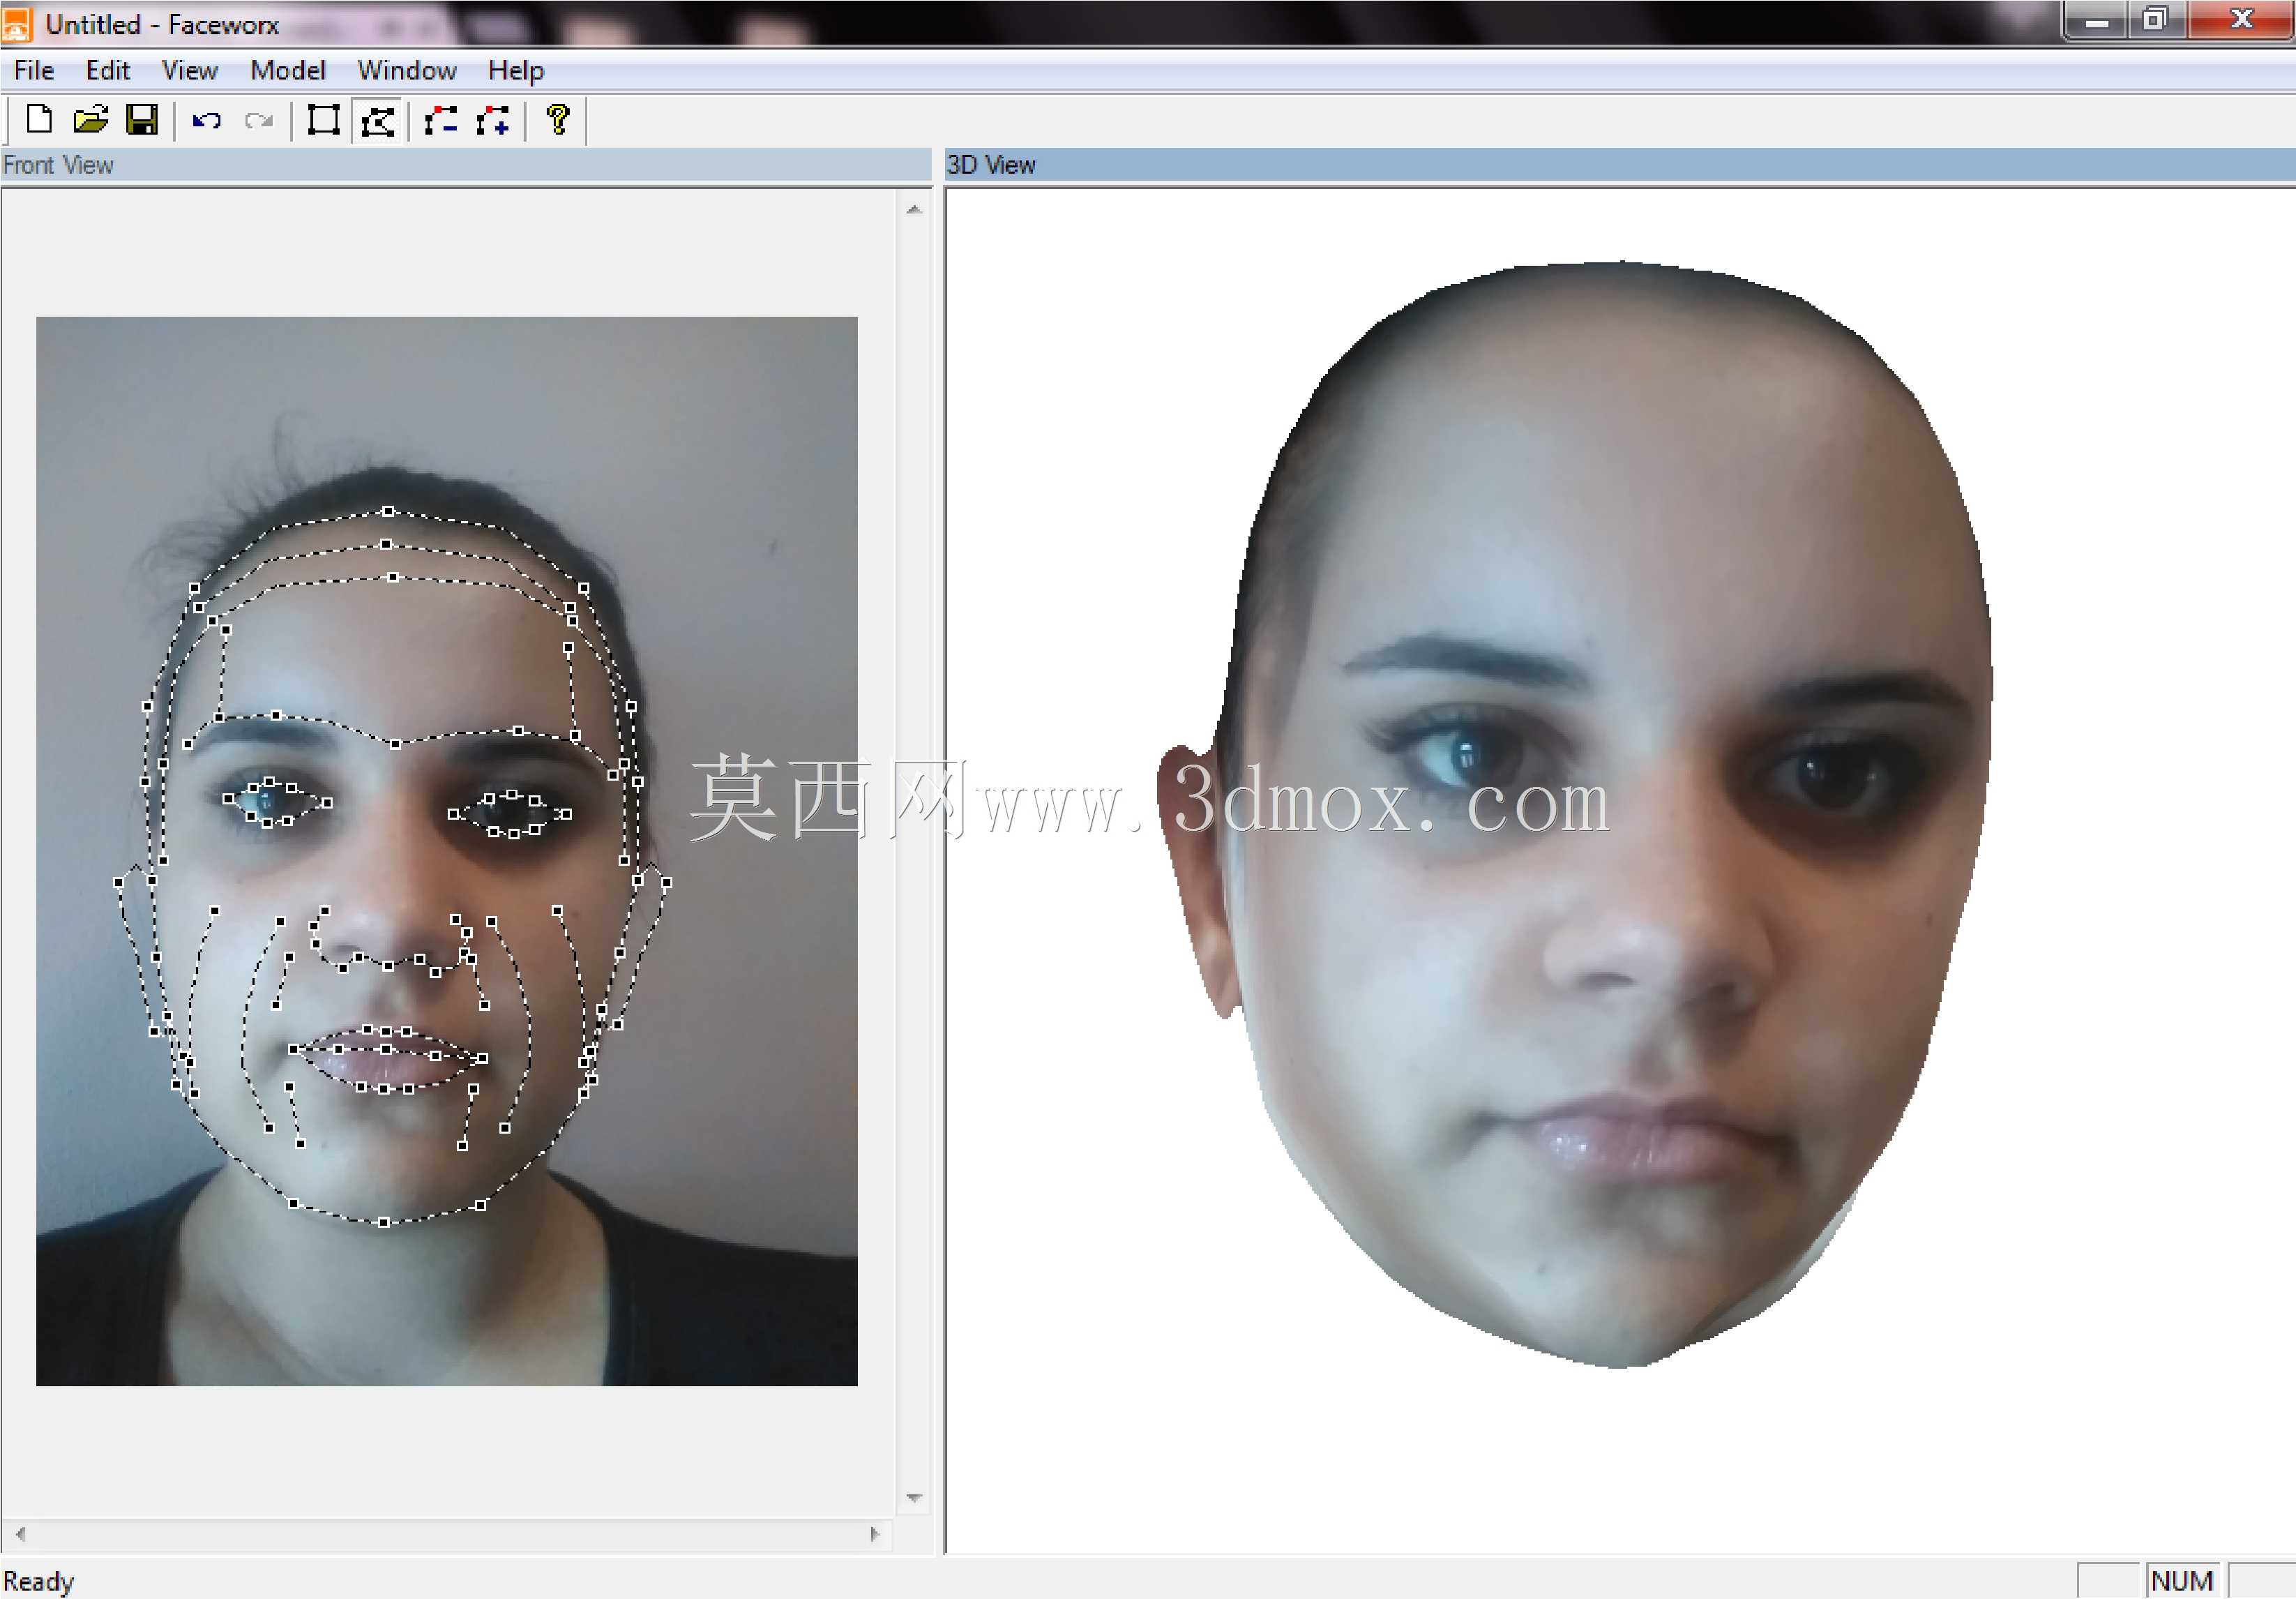This screenshot has width=2296, height=1599.
Task: Open the View menu
Action: 190,70
